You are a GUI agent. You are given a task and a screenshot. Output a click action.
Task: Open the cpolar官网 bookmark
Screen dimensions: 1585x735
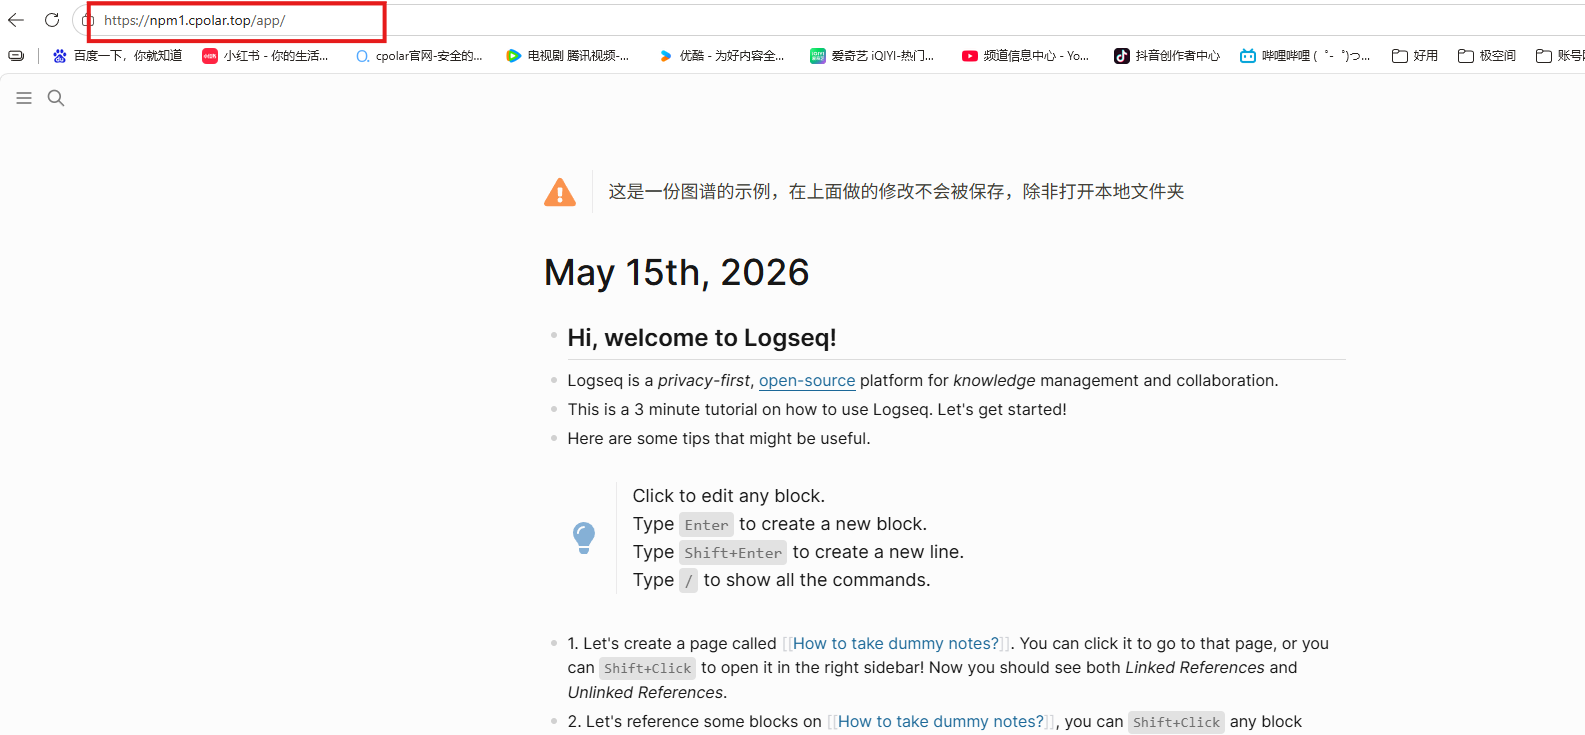419,56
